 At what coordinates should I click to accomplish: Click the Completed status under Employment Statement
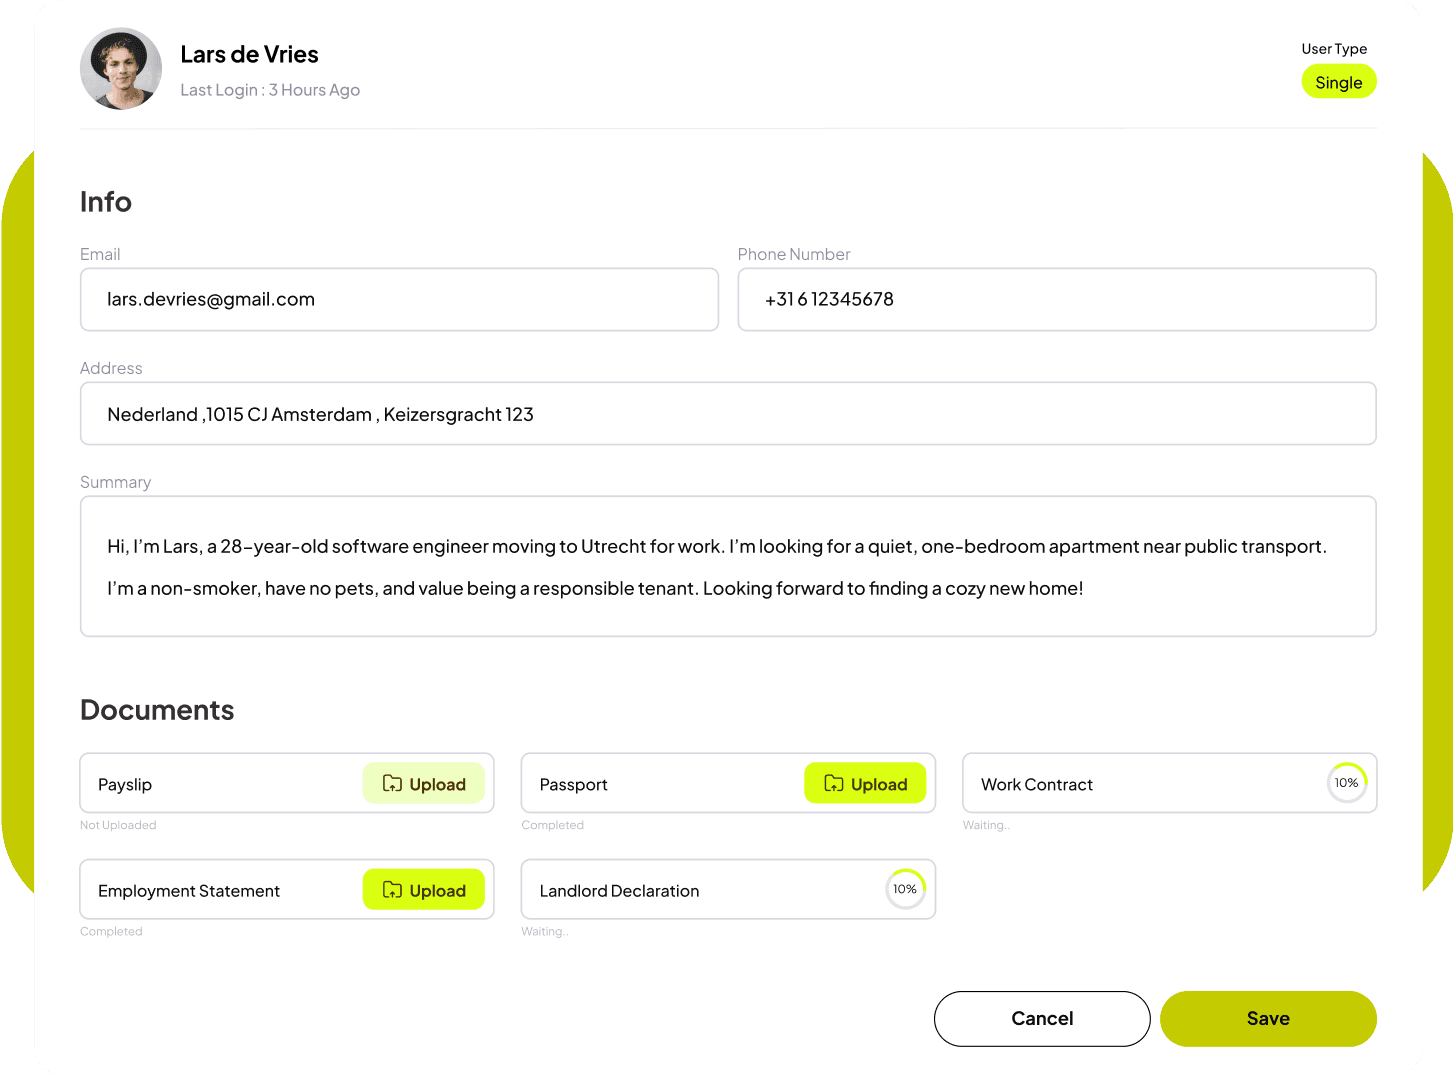click(111, 931)
